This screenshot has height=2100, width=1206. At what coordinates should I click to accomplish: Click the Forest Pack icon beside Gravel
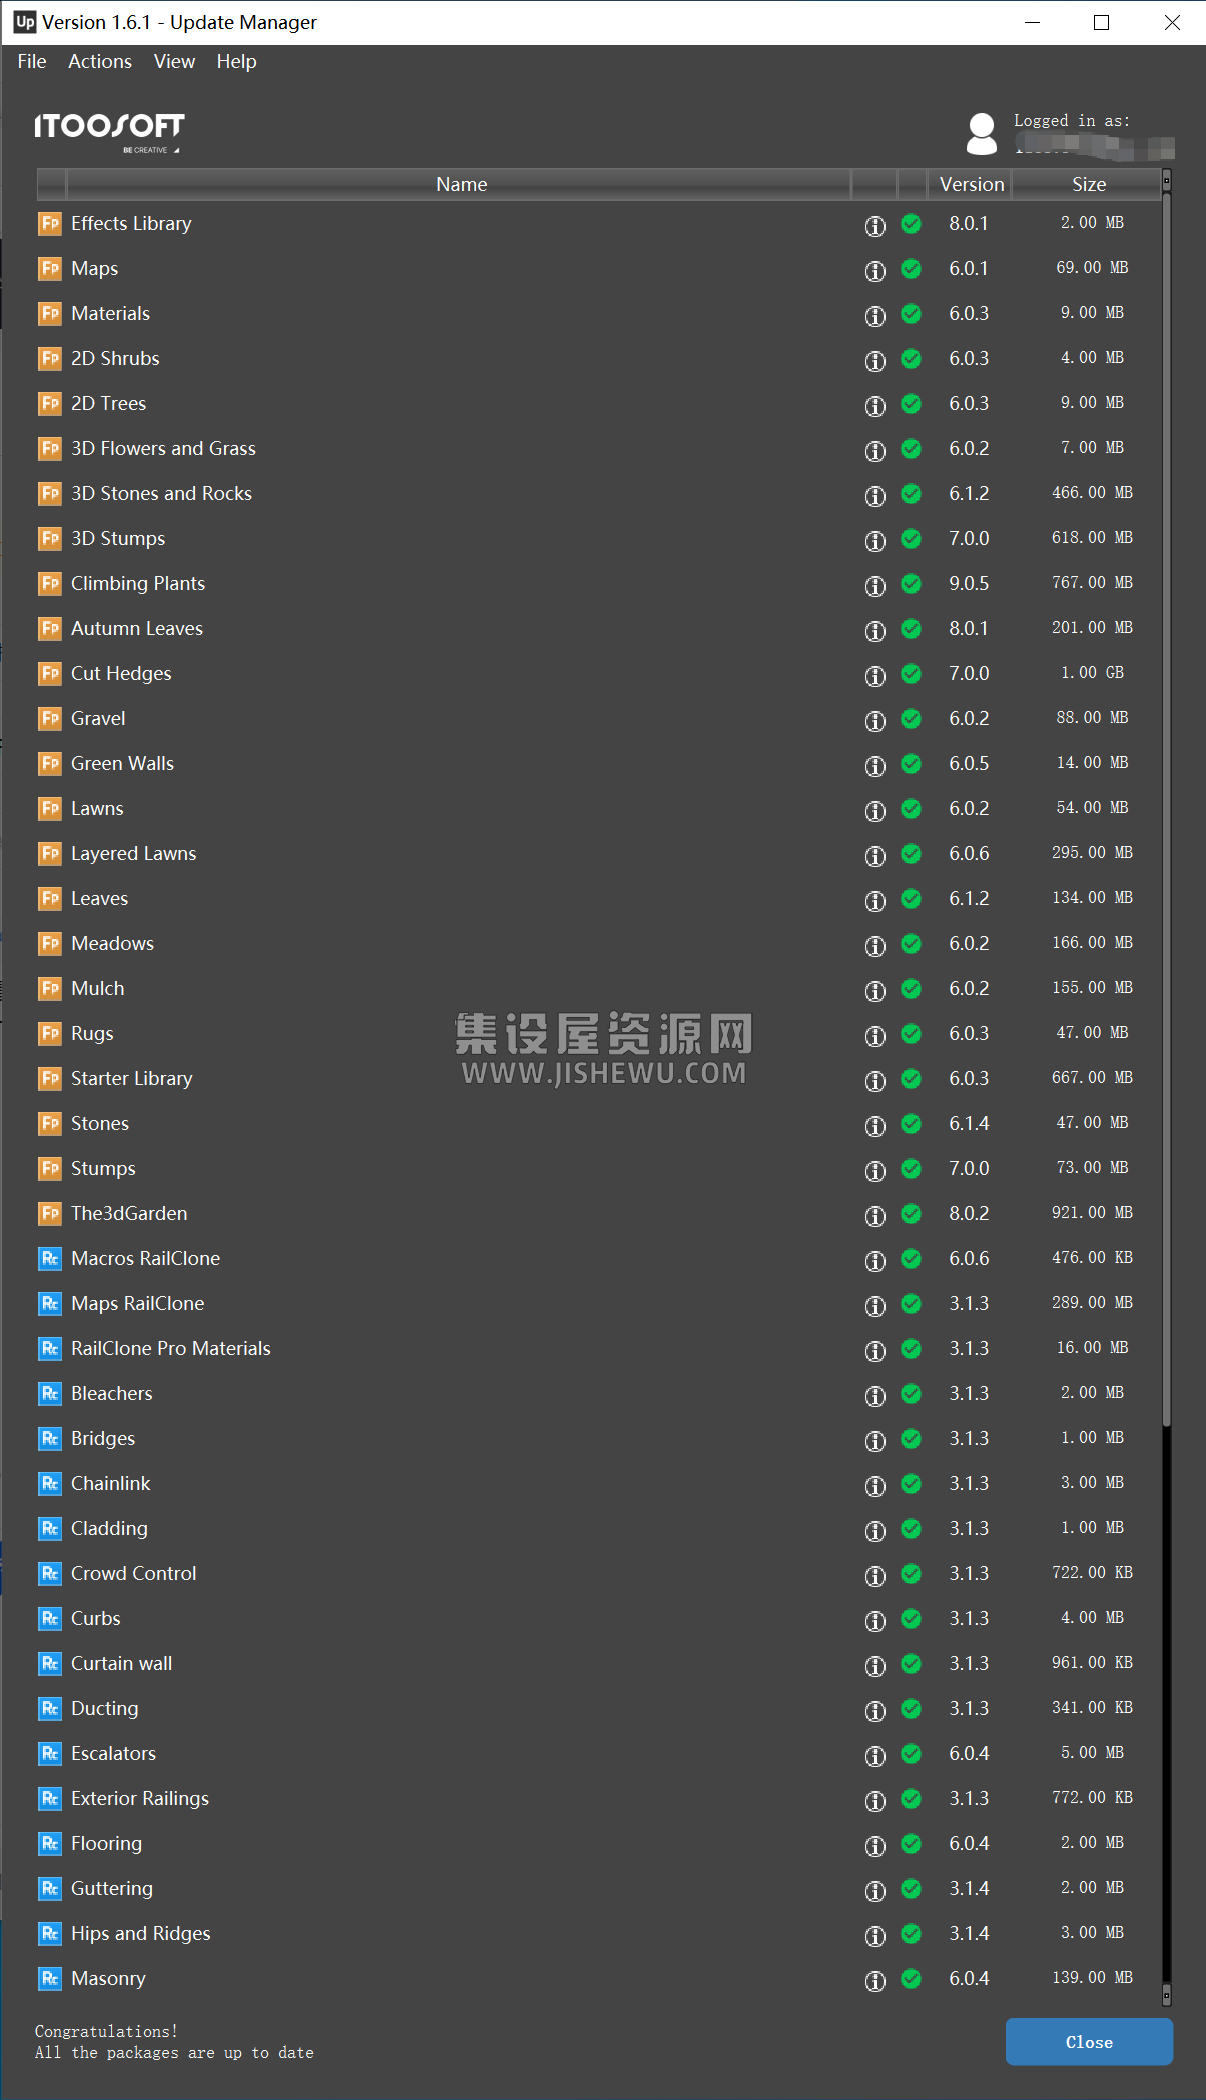point(50,718)
